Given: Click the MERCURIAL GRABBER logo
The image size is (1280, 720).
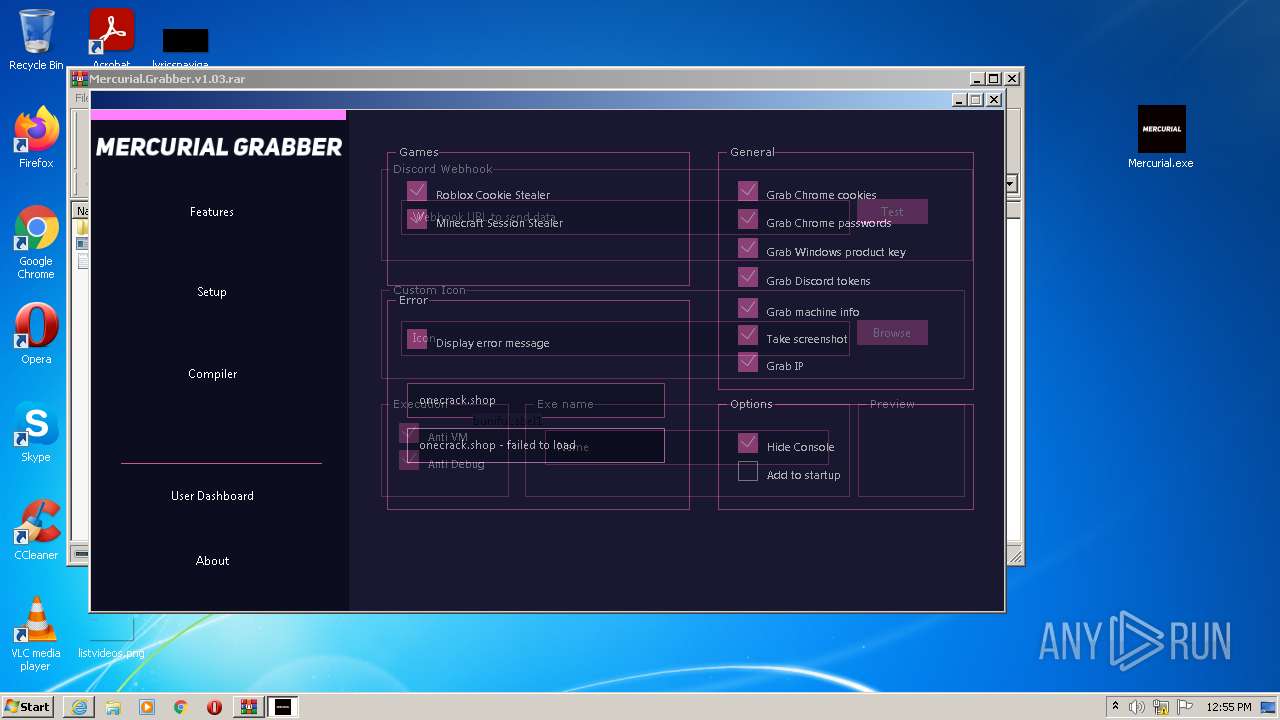Looking at the screenshot, I should [x=219, y=147].
